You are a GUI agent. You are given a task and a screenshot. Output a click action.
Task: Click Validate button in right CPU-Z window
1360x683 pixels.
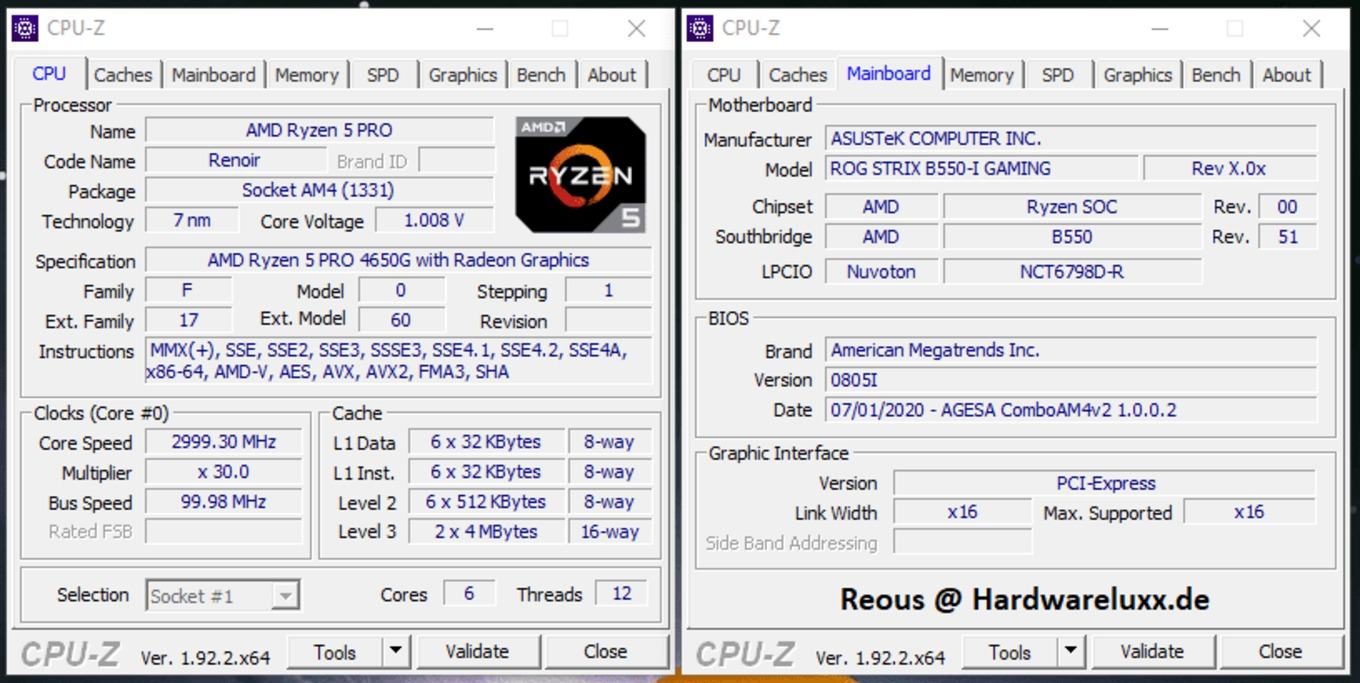1152,652
